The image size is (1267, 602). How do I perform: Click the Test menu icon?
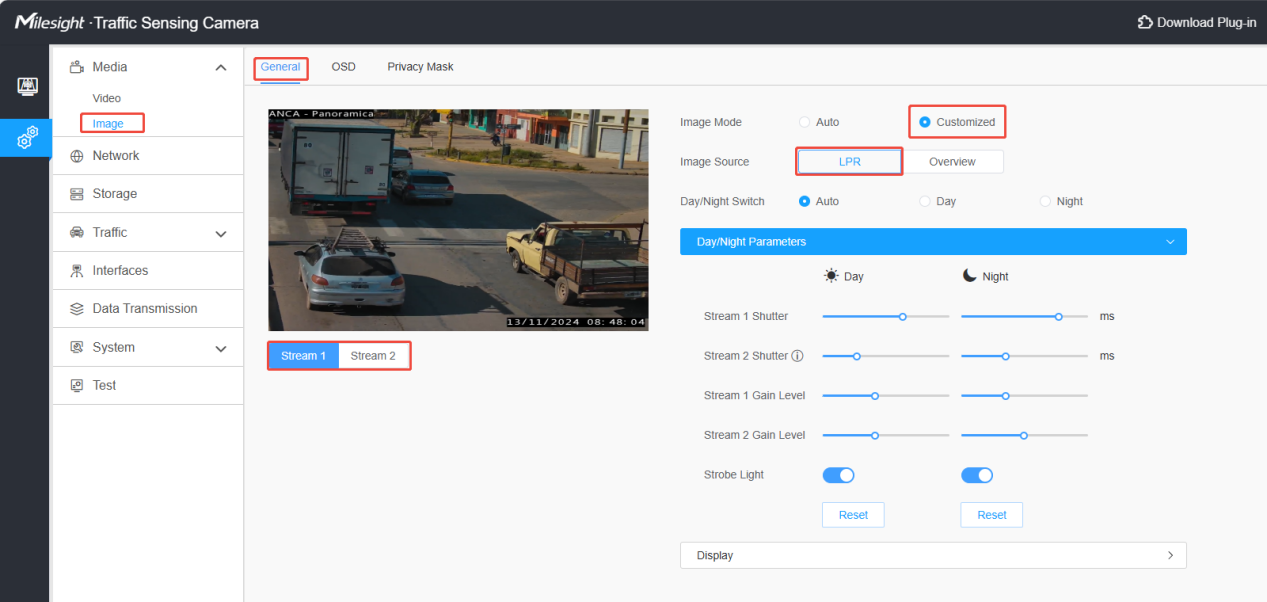click(77, 386)
